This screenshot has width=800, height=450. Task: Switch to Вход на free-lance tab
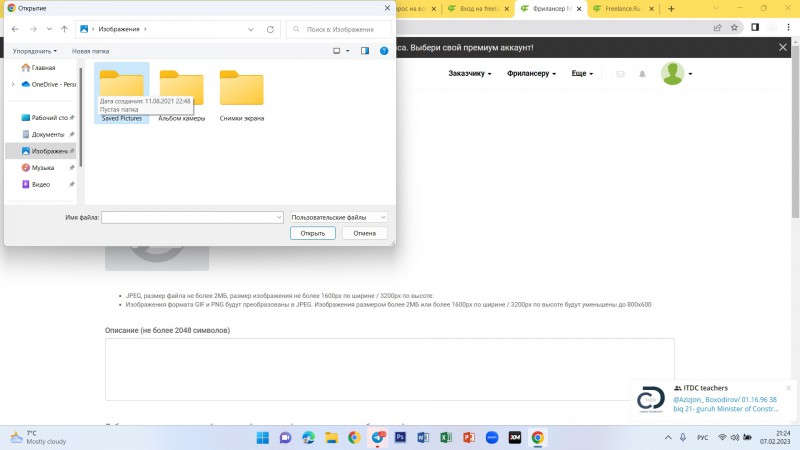[478, 9]
